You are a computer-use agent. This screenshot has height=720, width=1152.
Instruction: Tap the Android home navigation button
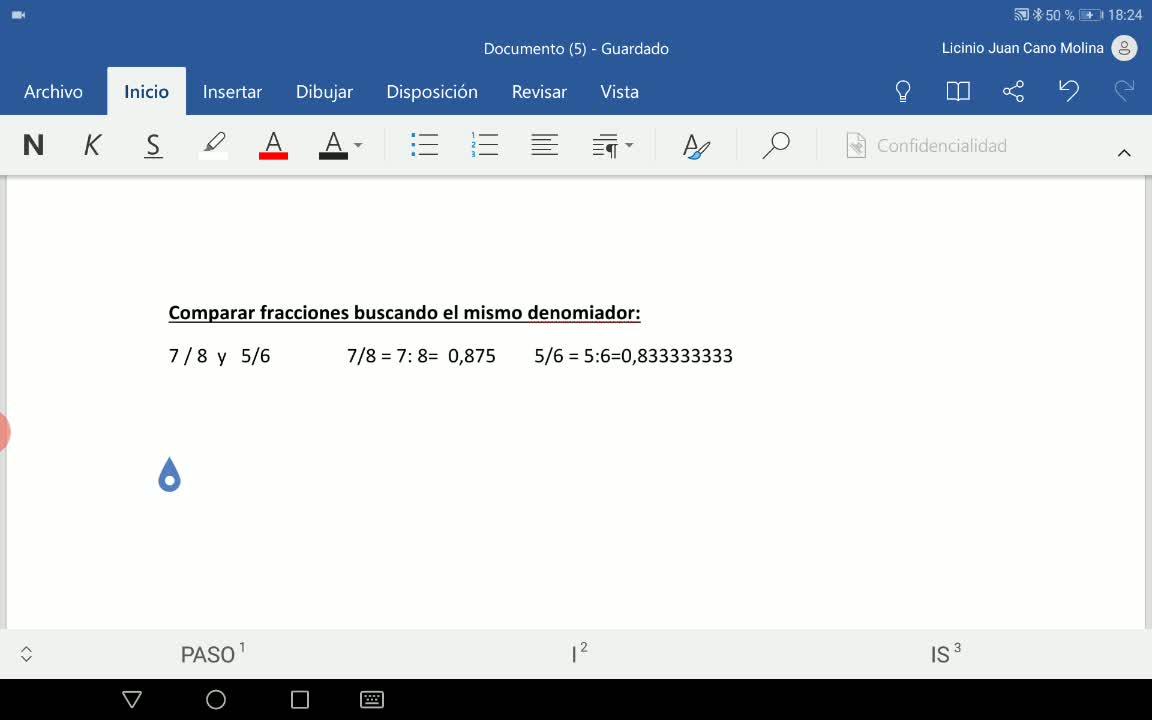coord(215,699)
